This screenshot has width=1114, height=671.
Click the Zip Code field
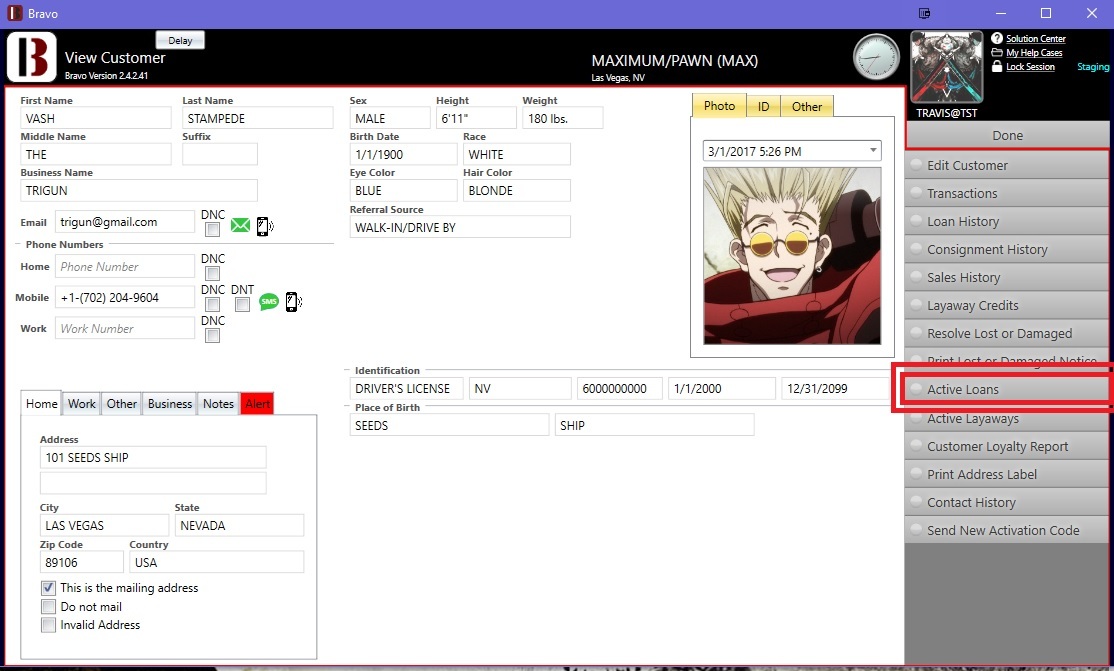click(x=82, y=562)
